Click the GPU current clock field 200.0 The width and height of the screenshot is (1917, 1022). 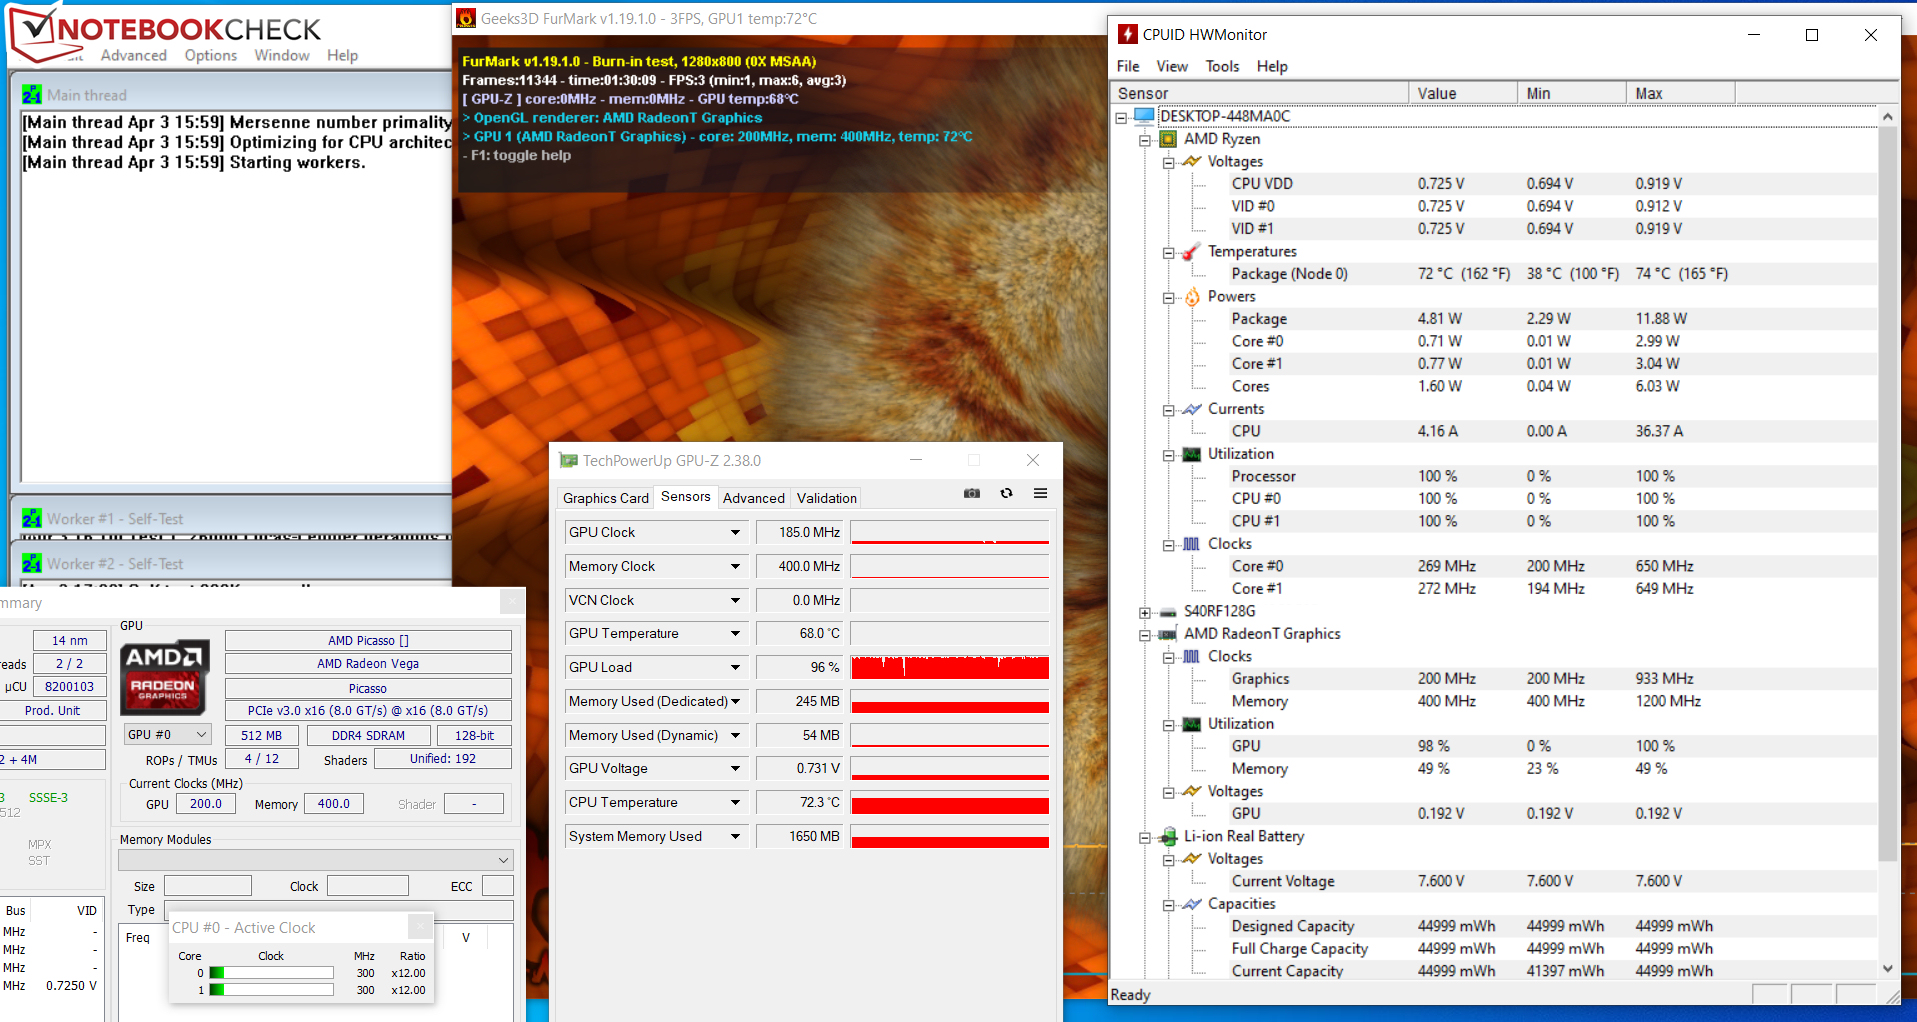(206, 804)
